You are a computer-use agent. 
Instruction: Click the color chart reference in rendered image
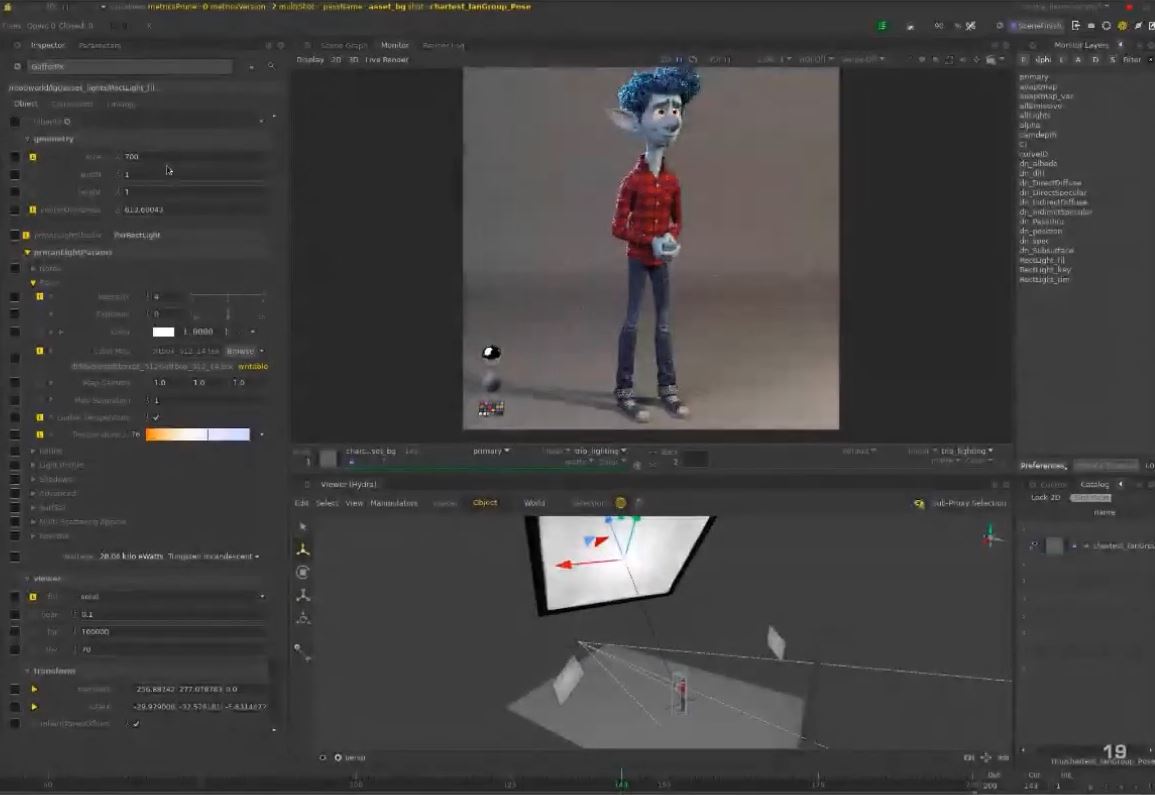click(x=491, y=408)
